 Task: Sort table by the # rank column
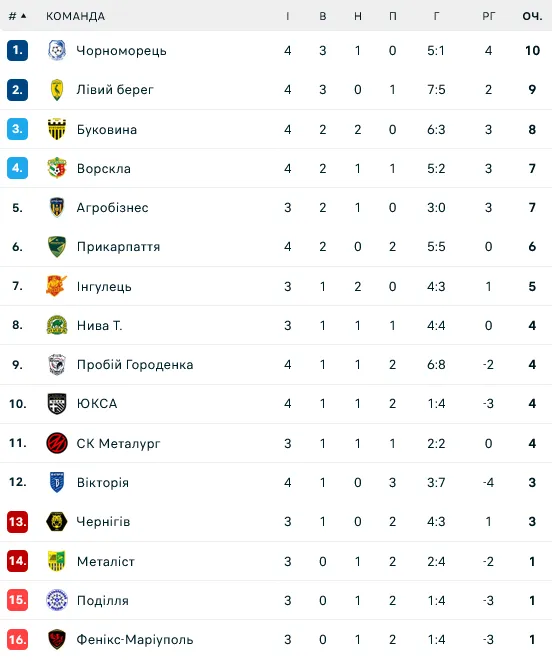(x=17, y=16)
